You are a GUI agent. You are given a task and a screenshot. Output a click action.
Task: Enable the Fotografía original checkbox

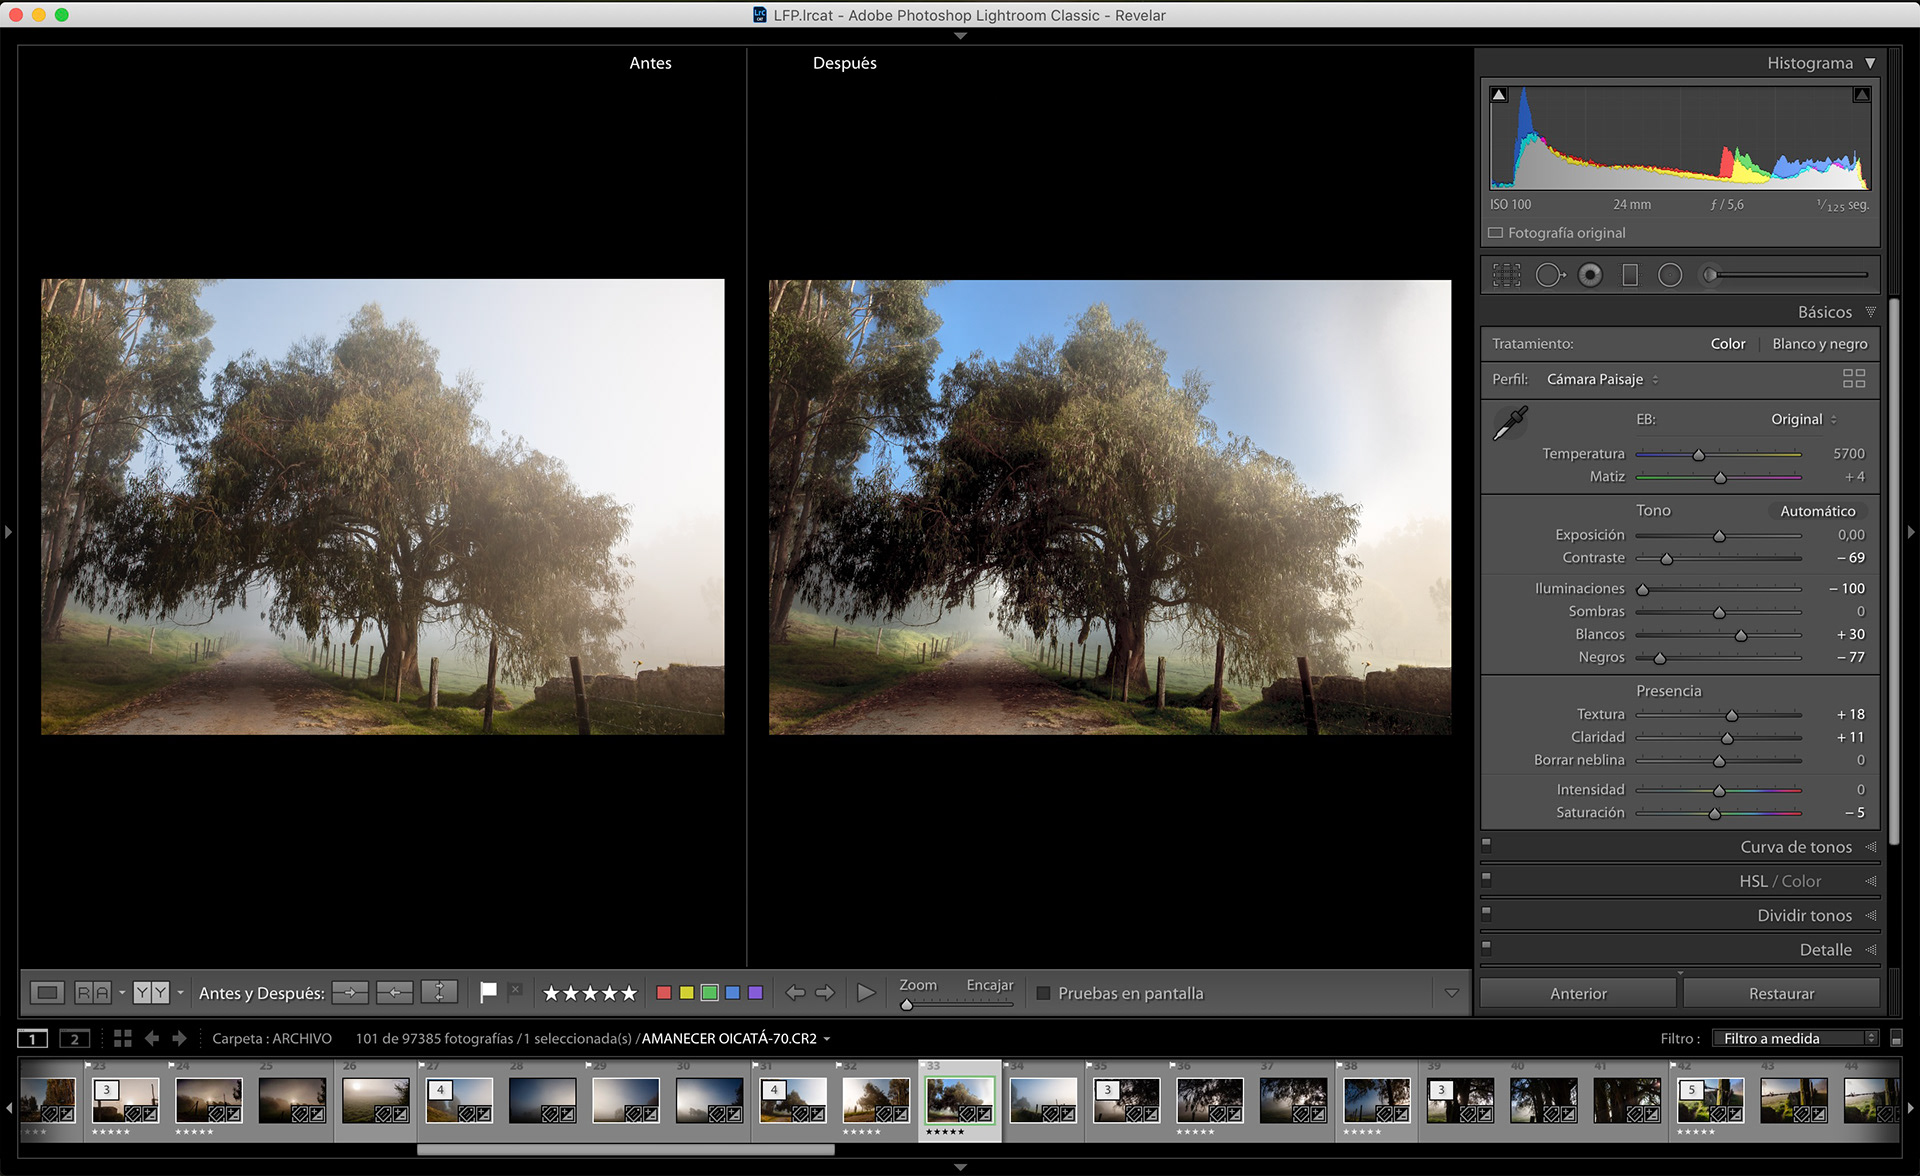click(x=1496, y=233)
